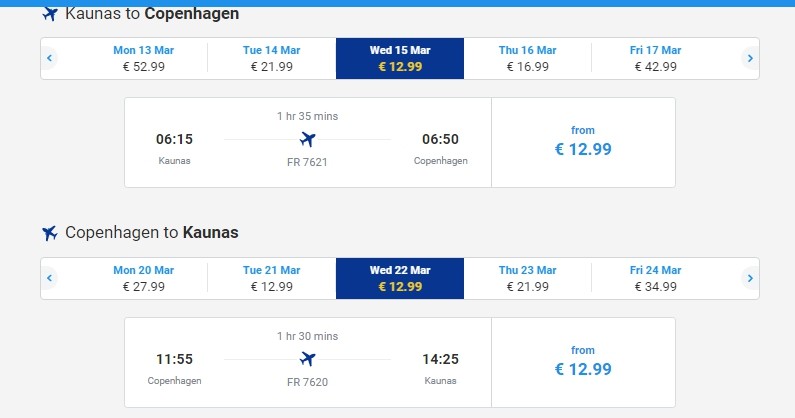Image resolution: width=795 pixels, height=418 pixels.
Task: Select Thu 23 Mar return date
Action: pos(527,278)
